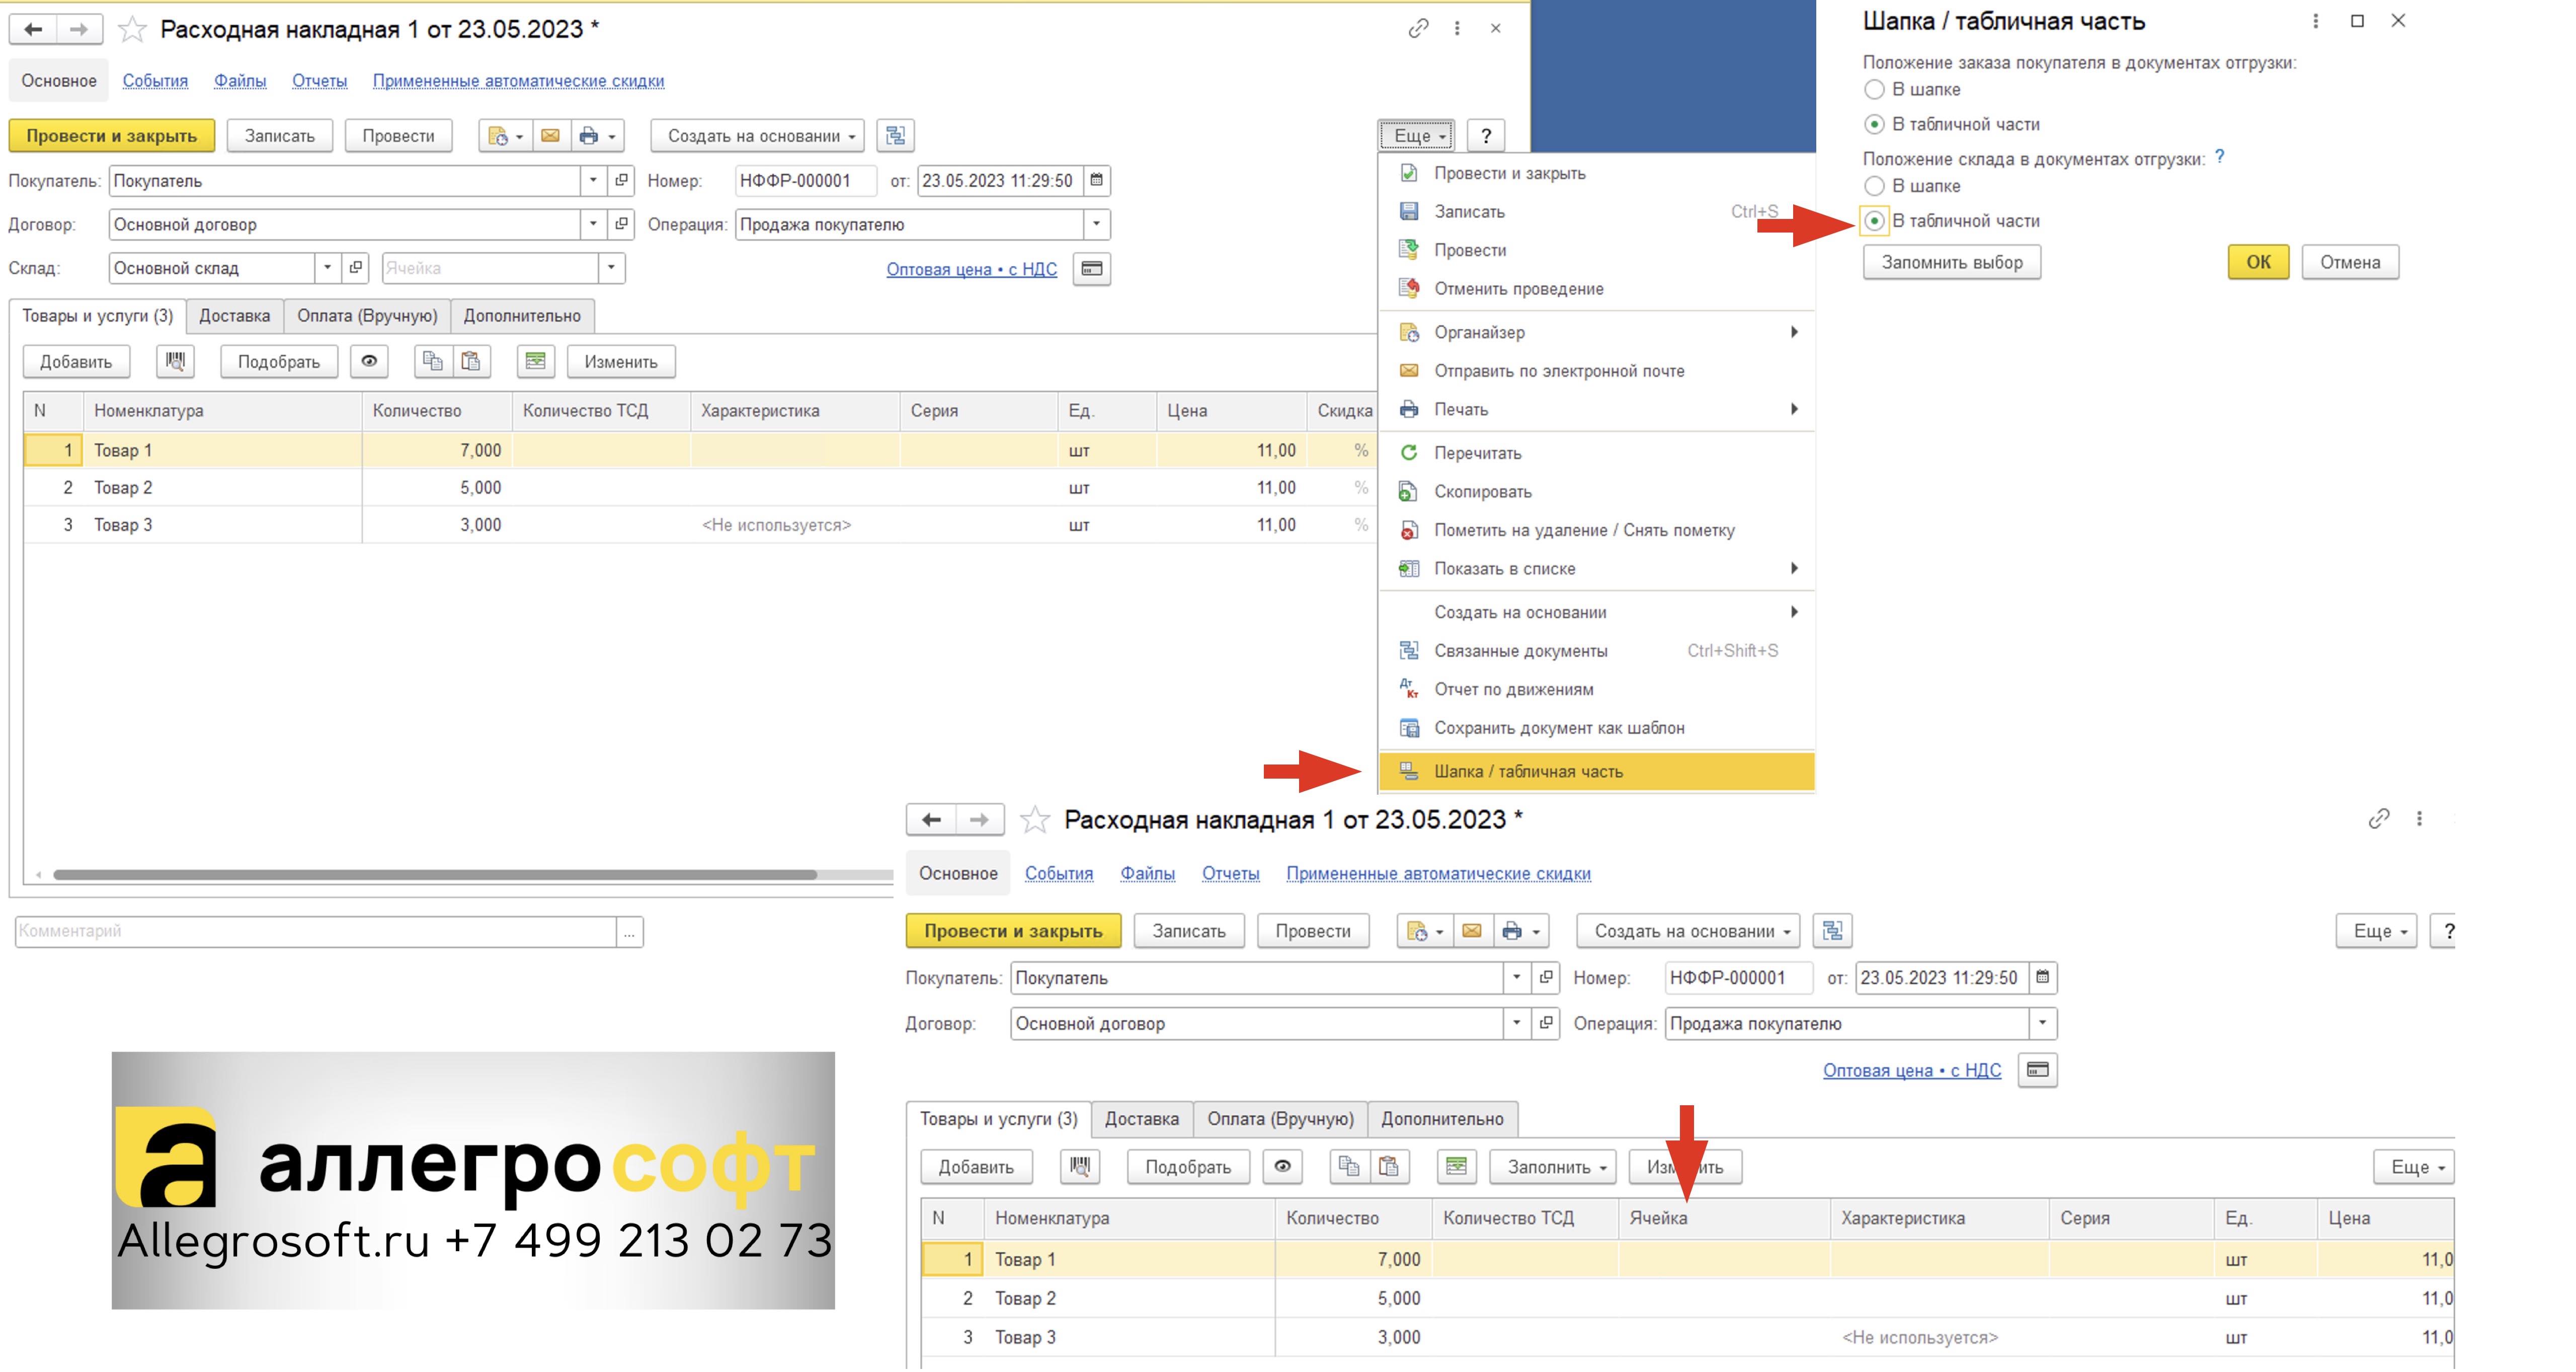The image size is (2576, 1372).
Task: Select 'В табличной части' for warehouse position
Action: pos(1874,221)
